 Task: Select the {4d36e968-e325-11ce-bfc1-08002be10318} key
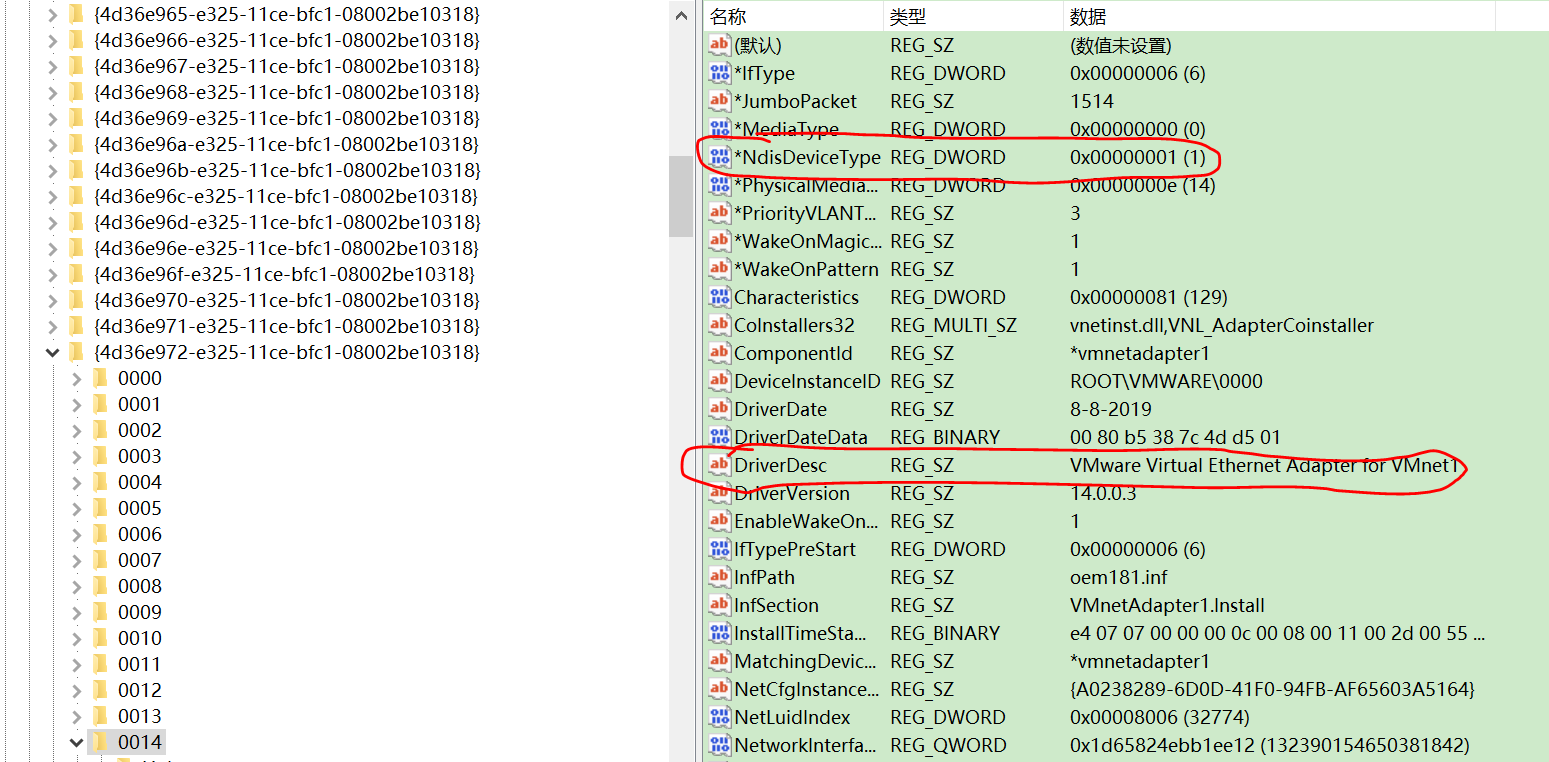coord(286,92)
